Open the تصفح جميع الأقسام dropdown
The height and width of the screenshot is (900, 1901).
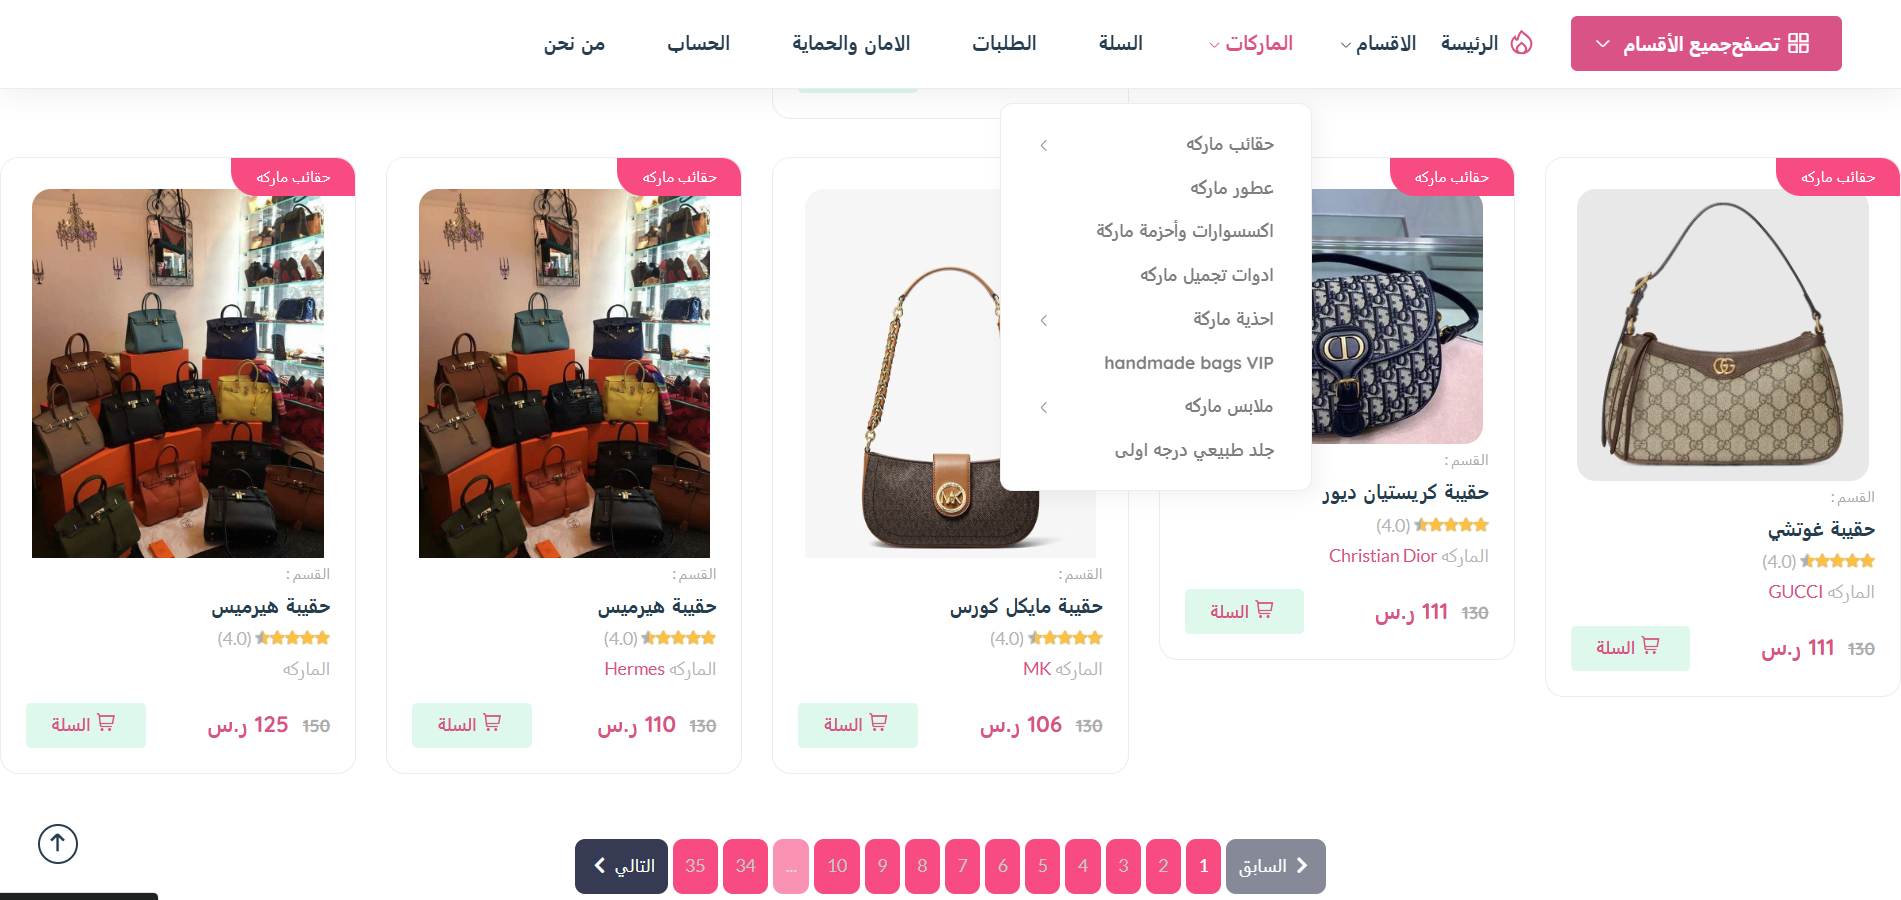1706,43
